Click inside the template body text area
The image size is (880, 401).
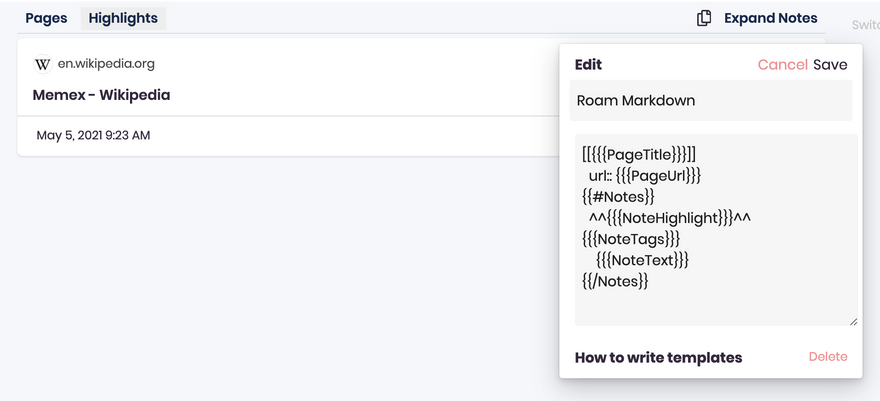[716, 229]
